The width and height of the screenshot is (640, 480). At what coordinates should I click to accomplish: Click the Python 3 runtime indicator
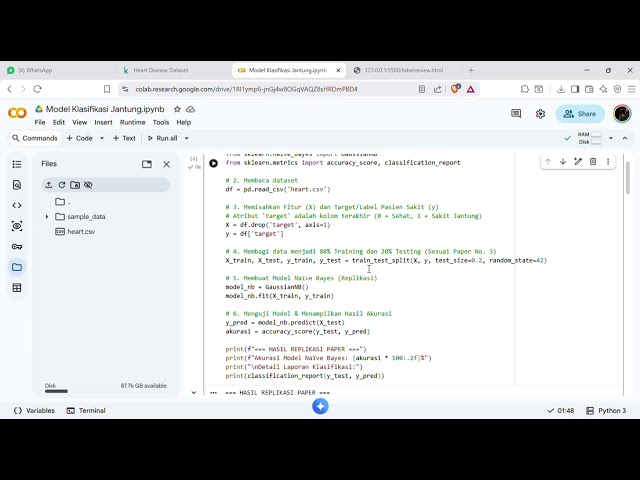pyautogui.click(x=606, y=411)
